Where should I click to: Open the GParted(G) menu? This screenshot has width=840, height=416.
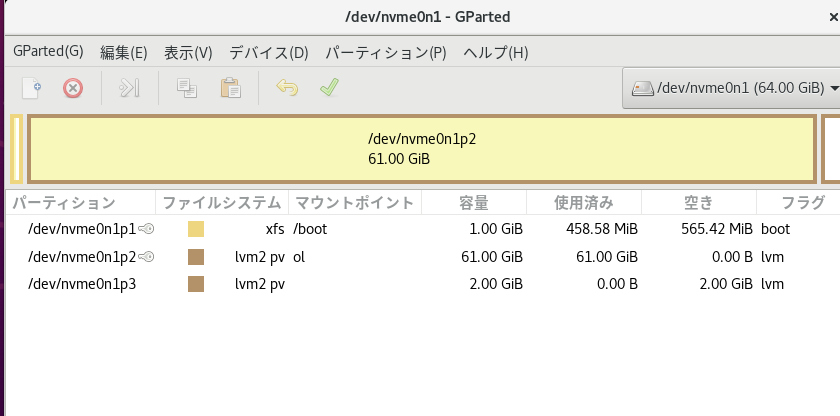pos(48,52)
